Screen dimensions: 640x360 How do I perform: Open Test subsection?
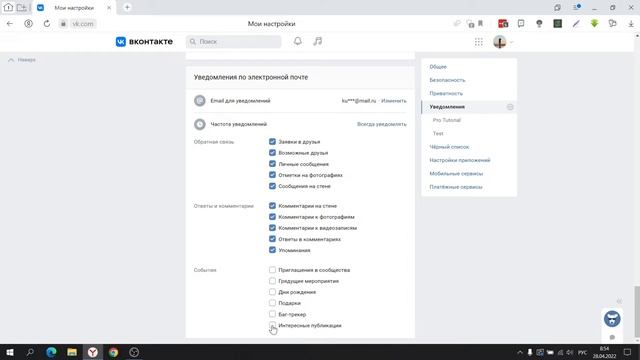(x=438, y=133)
